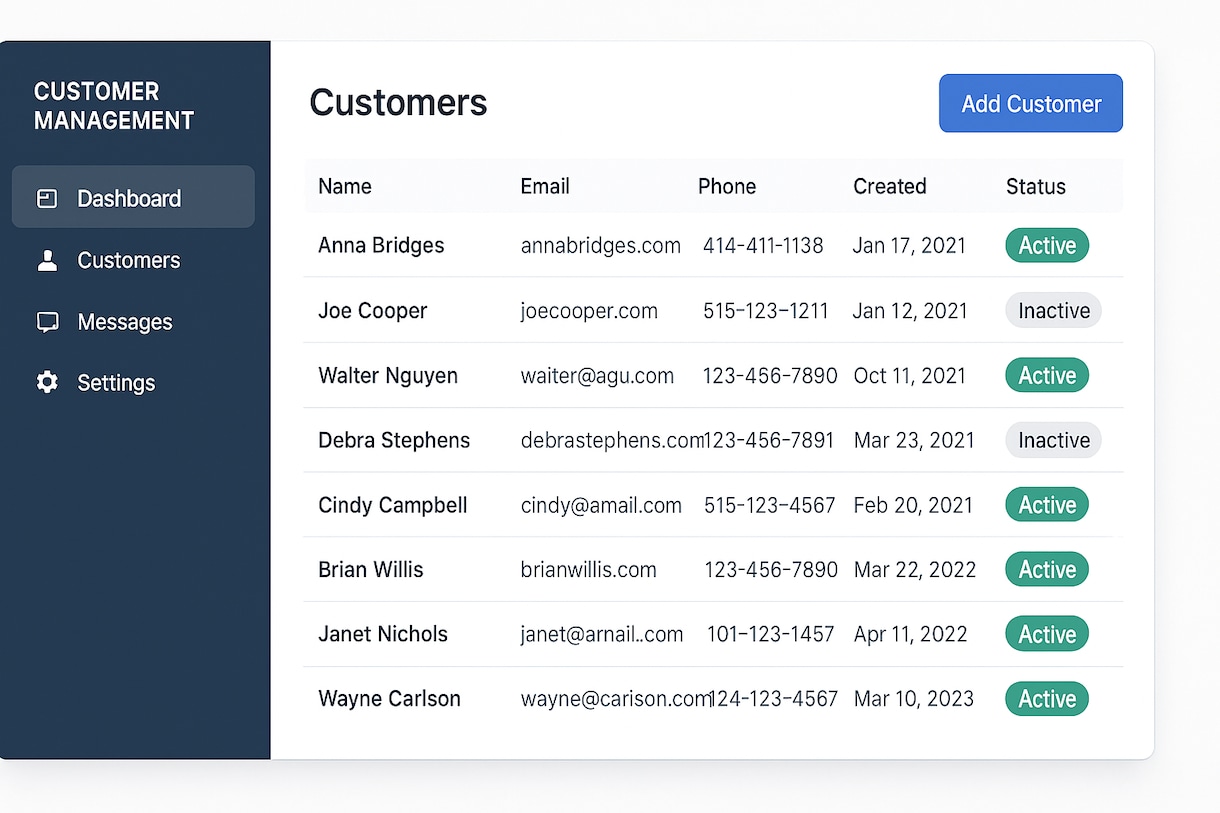
Task: Click the email waiter@agu.com
Action: point(597,376)
